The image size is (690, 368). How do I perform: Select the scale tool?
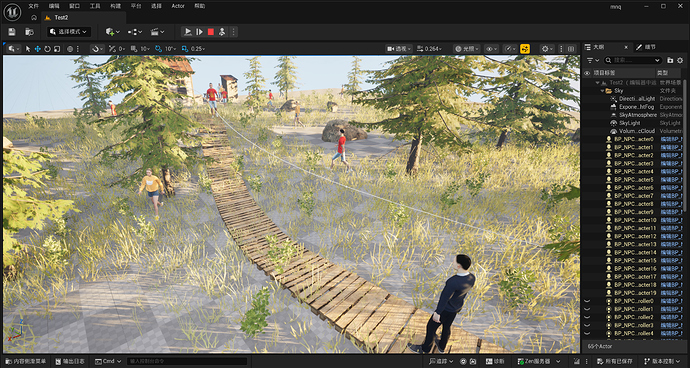pos(57,49)
